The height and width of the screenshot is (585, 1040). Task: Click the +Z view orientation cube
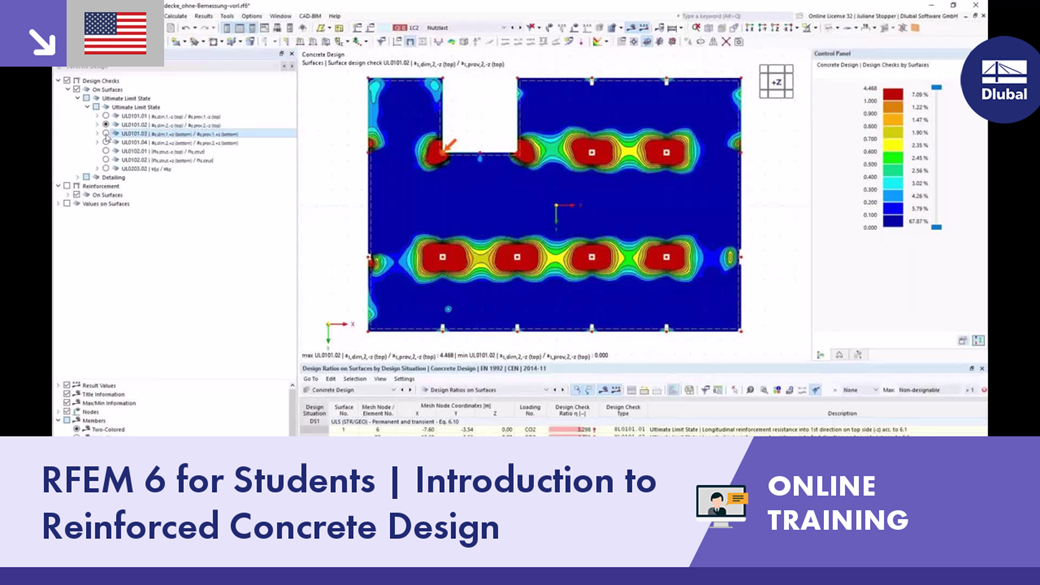[776, 82]
